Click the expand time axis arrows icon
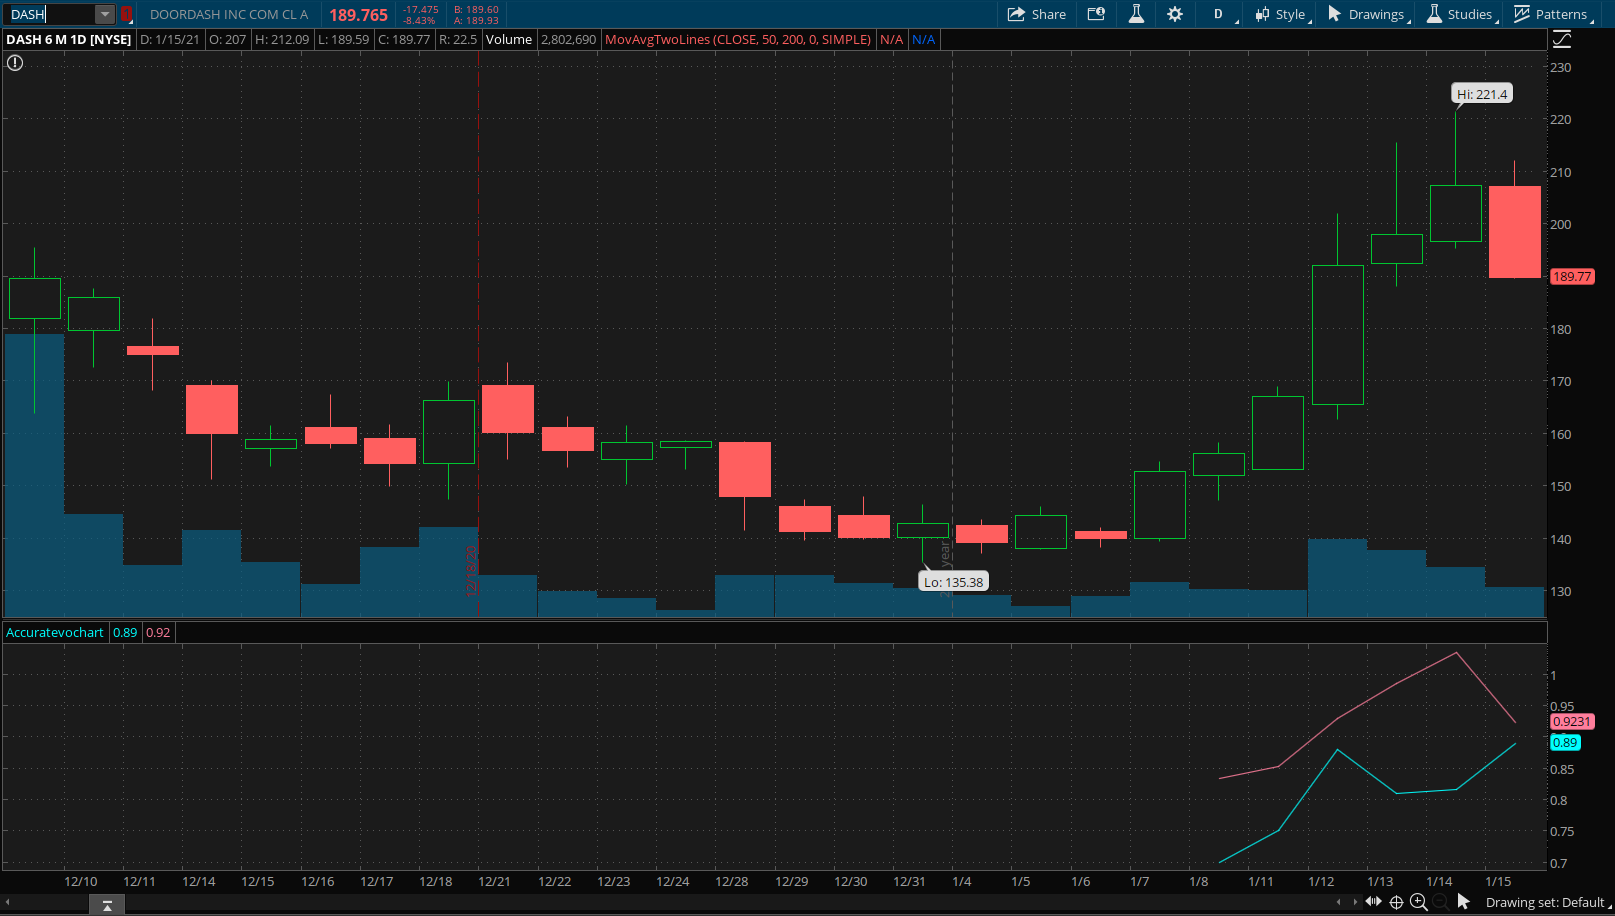Screen dimensions: 1615x916 tap(1374, 902)
